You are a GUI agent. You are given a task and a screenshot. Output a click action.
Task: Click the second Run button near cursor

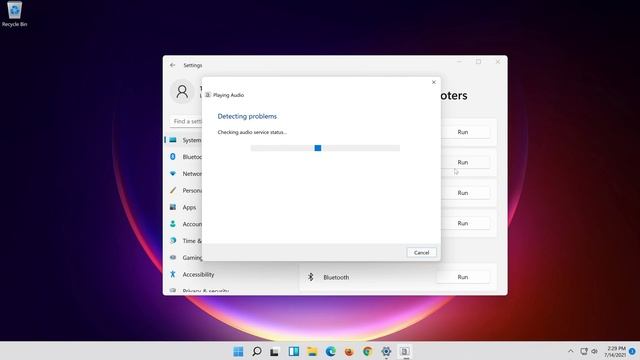click(x=462, y=162)
